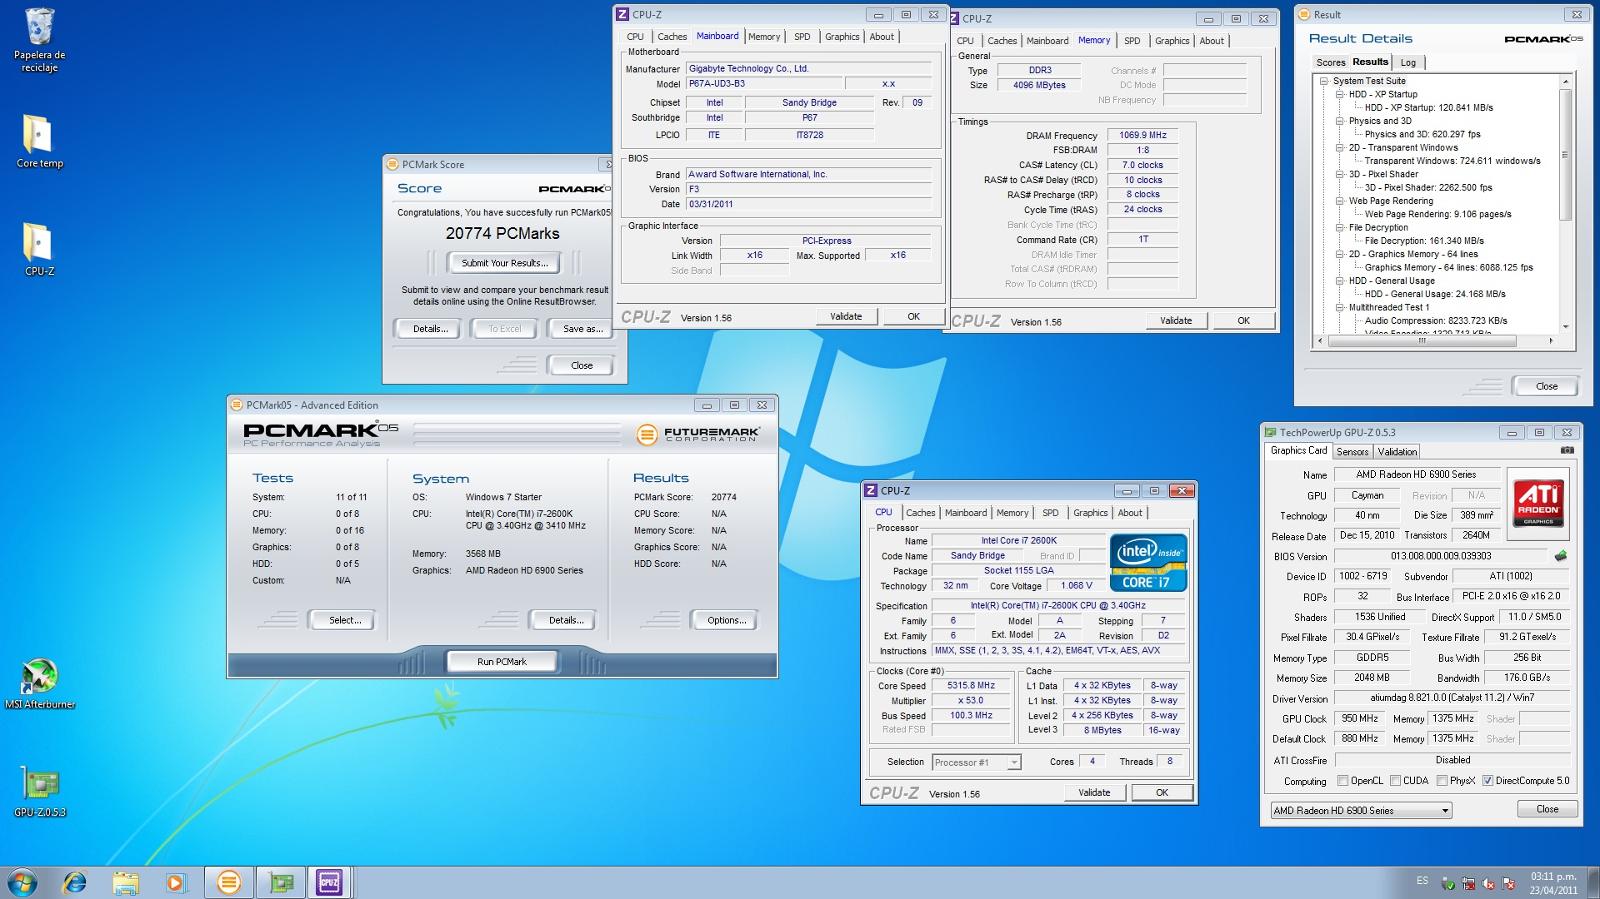The width and height of the screenshot is (1600, 899).
Task: Click the CPU-Z Z icon in the Mainboard window title bar
Action: point(622,14)
